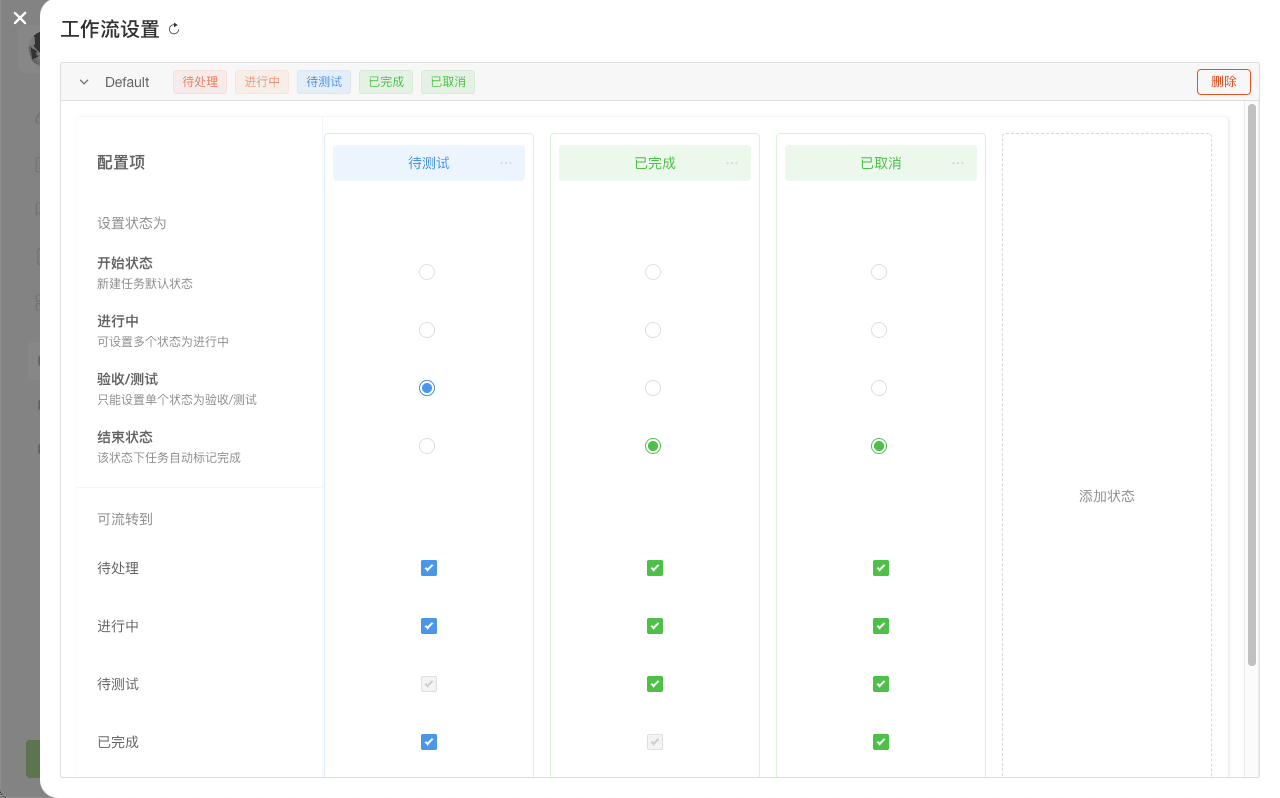The height and width of the screenshot is (798, 1280).
Task: Click the 待测试 blue tag in header
Action: [324, 82]
